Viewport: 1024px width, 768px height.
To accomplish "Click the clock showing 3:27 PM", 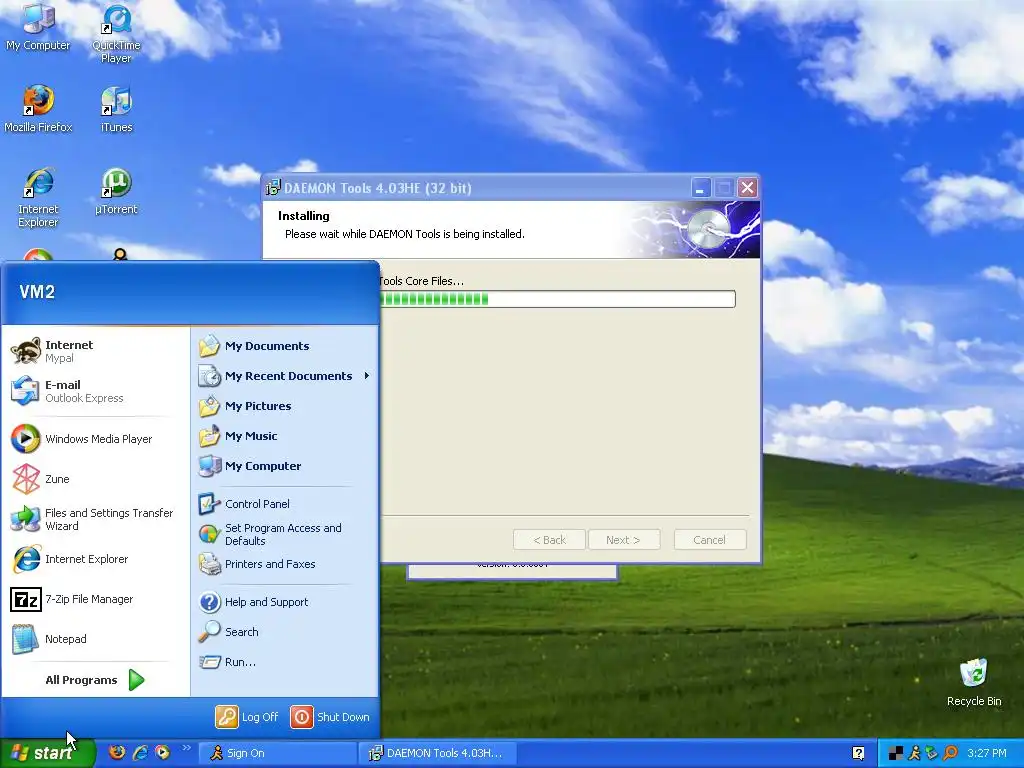I will [x=986, y=753].
